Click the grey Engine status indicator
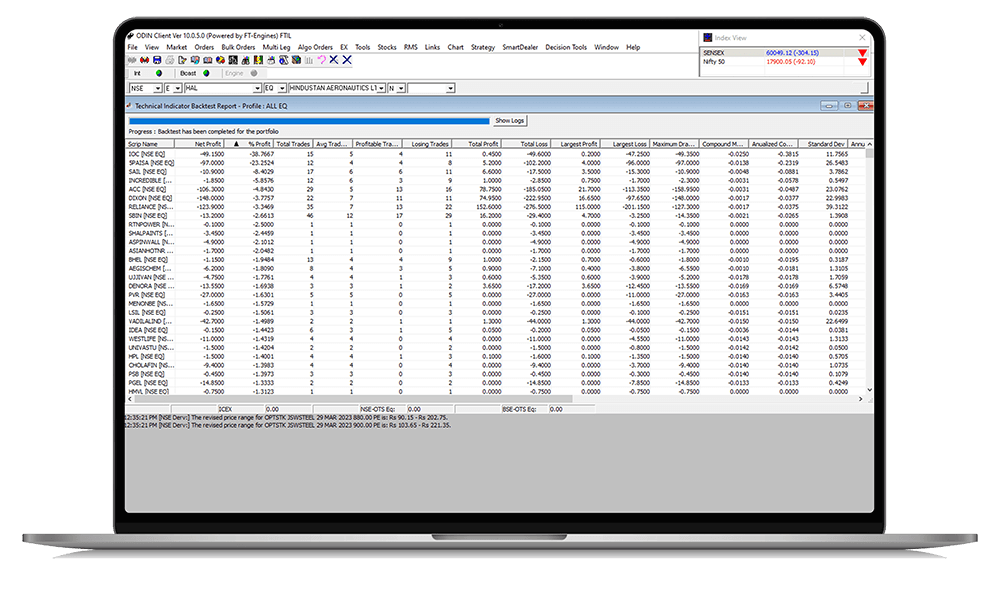The width and height of the screenshot is (1000, 594). (x=254, y=73)
